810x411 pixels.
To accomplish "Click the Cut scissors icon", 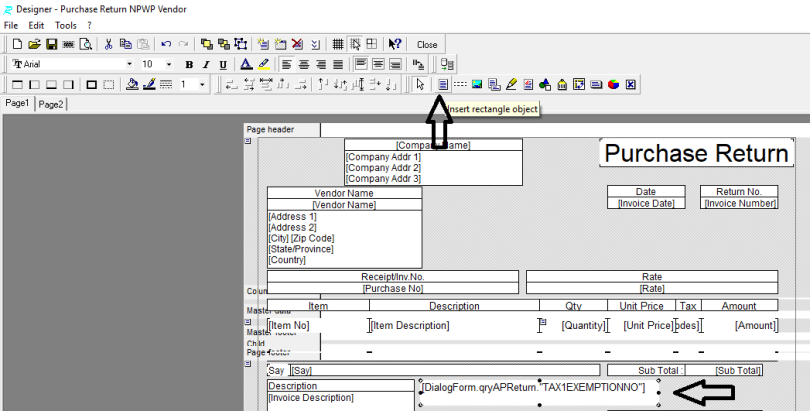I will (108, 44).
